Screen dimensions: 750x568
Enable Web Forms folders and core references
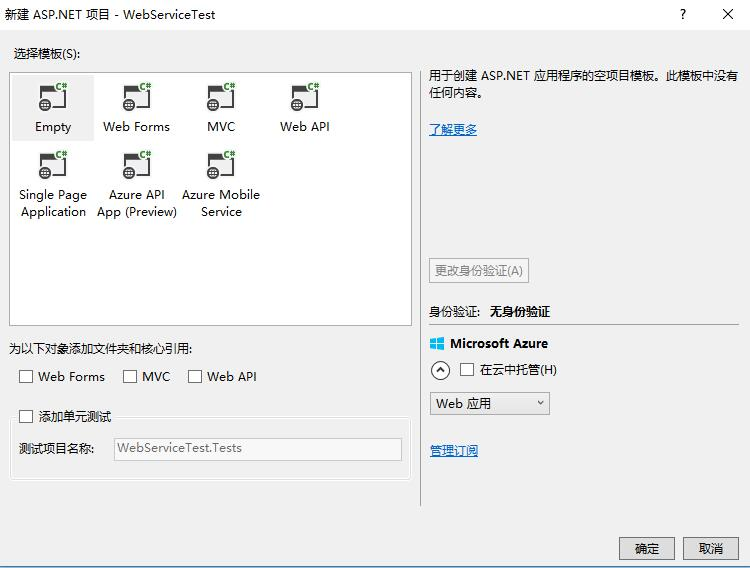pyautogui.click(x=26, y=377)
